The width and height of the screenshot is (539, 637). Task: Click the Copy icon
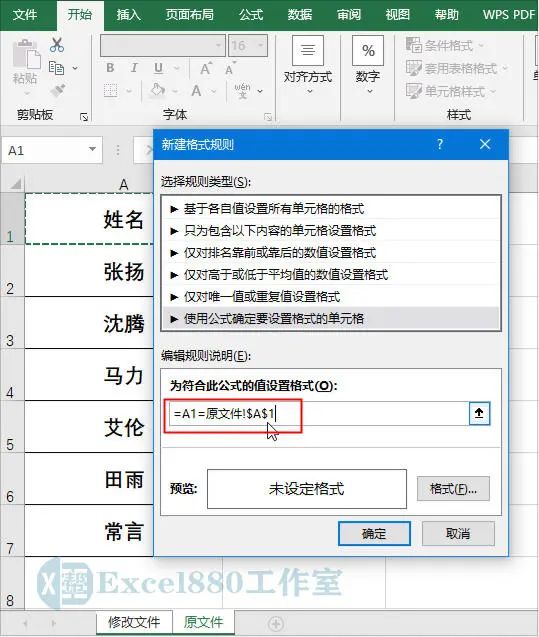(x=56, y=67)
